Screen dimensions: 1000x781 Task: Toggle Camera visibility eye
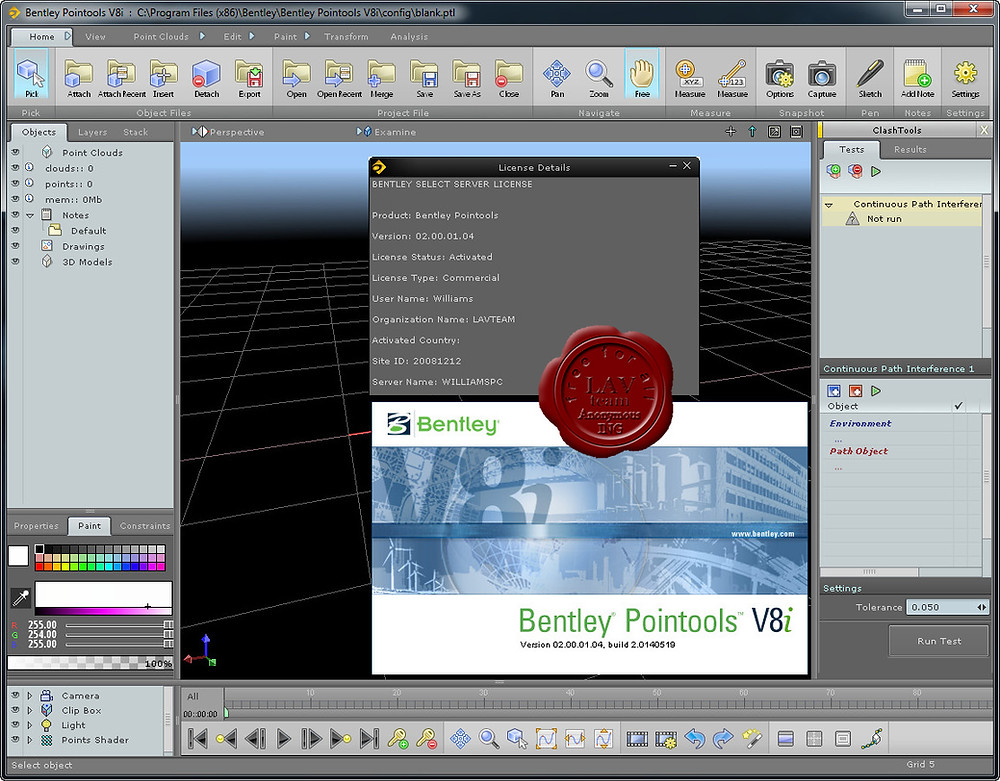point(15,696)
